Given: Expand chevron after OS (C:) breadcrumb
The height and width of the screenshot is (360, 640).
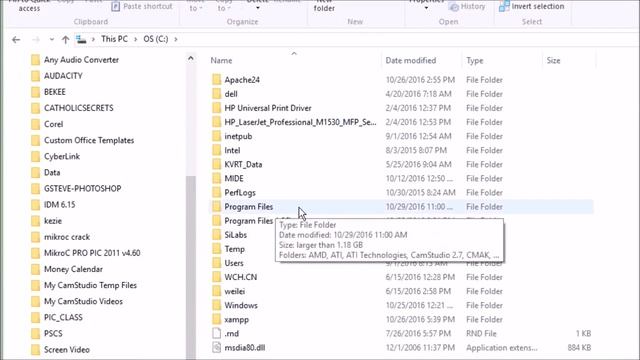Looking at the screenshot, I should pyautogui.click(x=176, y=39).
